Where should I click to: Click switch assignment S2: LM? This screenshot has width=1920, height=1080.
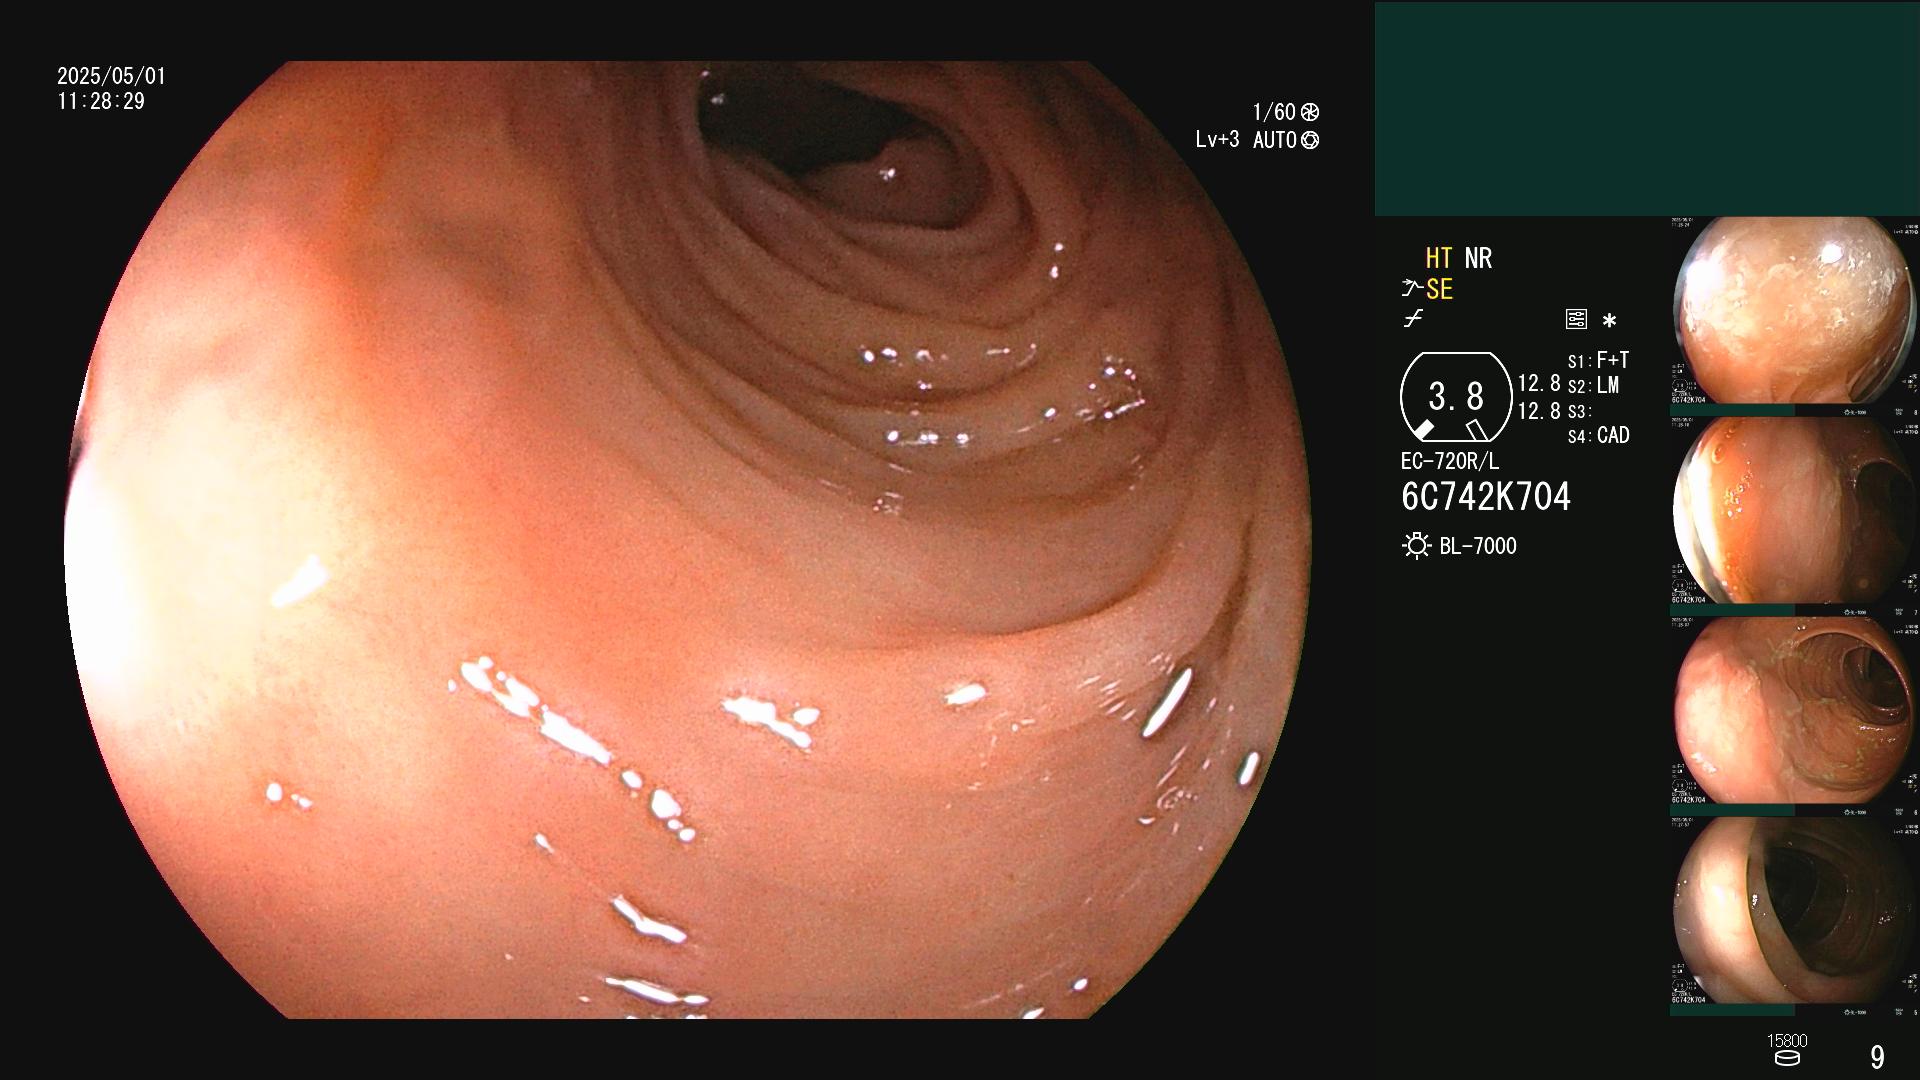pyautogui.click(x=1593, y=386)
